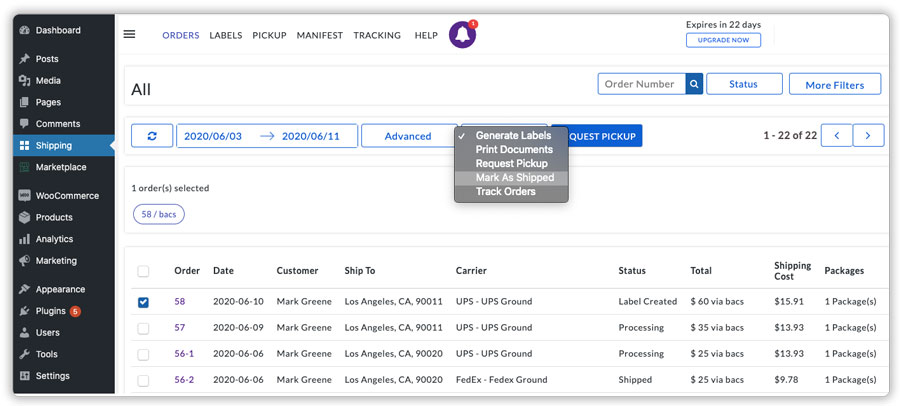This screenshot has width=900, height=406.
Task: Open the Dashboard sidebar icon
Action: click(x=24, y=30)
